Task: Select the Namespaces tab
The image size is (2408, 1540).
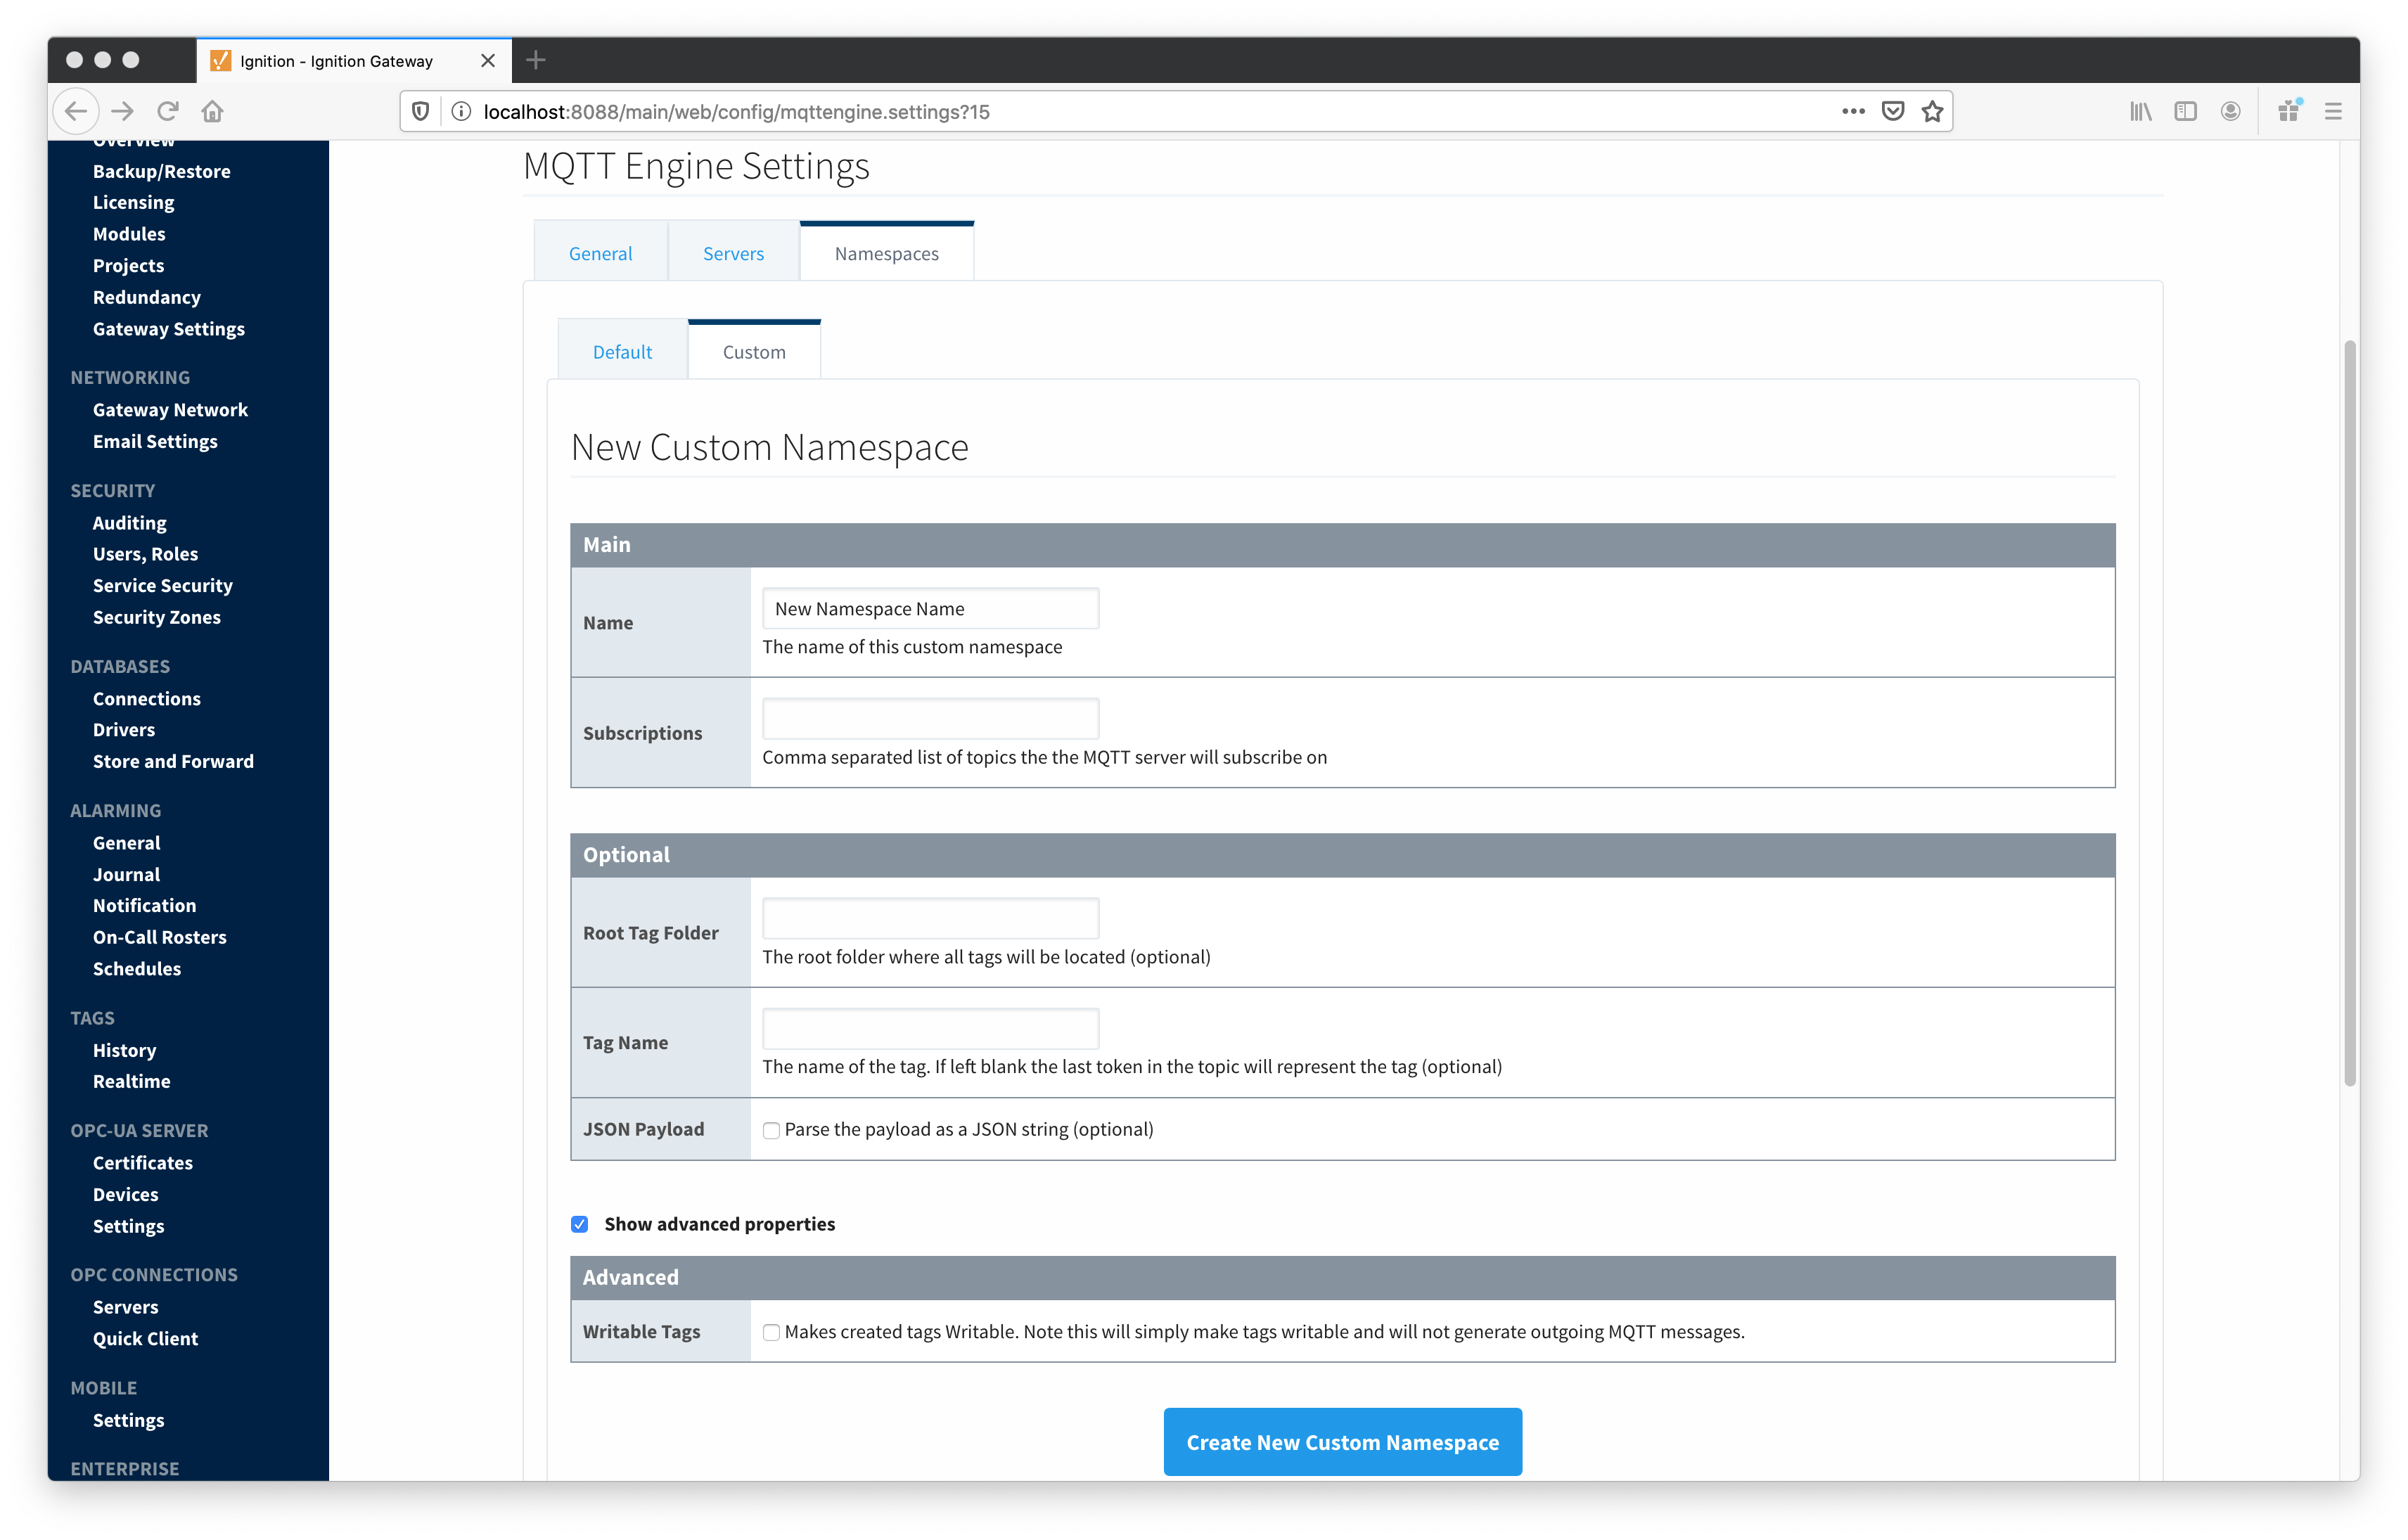Action: coord(886,253)
